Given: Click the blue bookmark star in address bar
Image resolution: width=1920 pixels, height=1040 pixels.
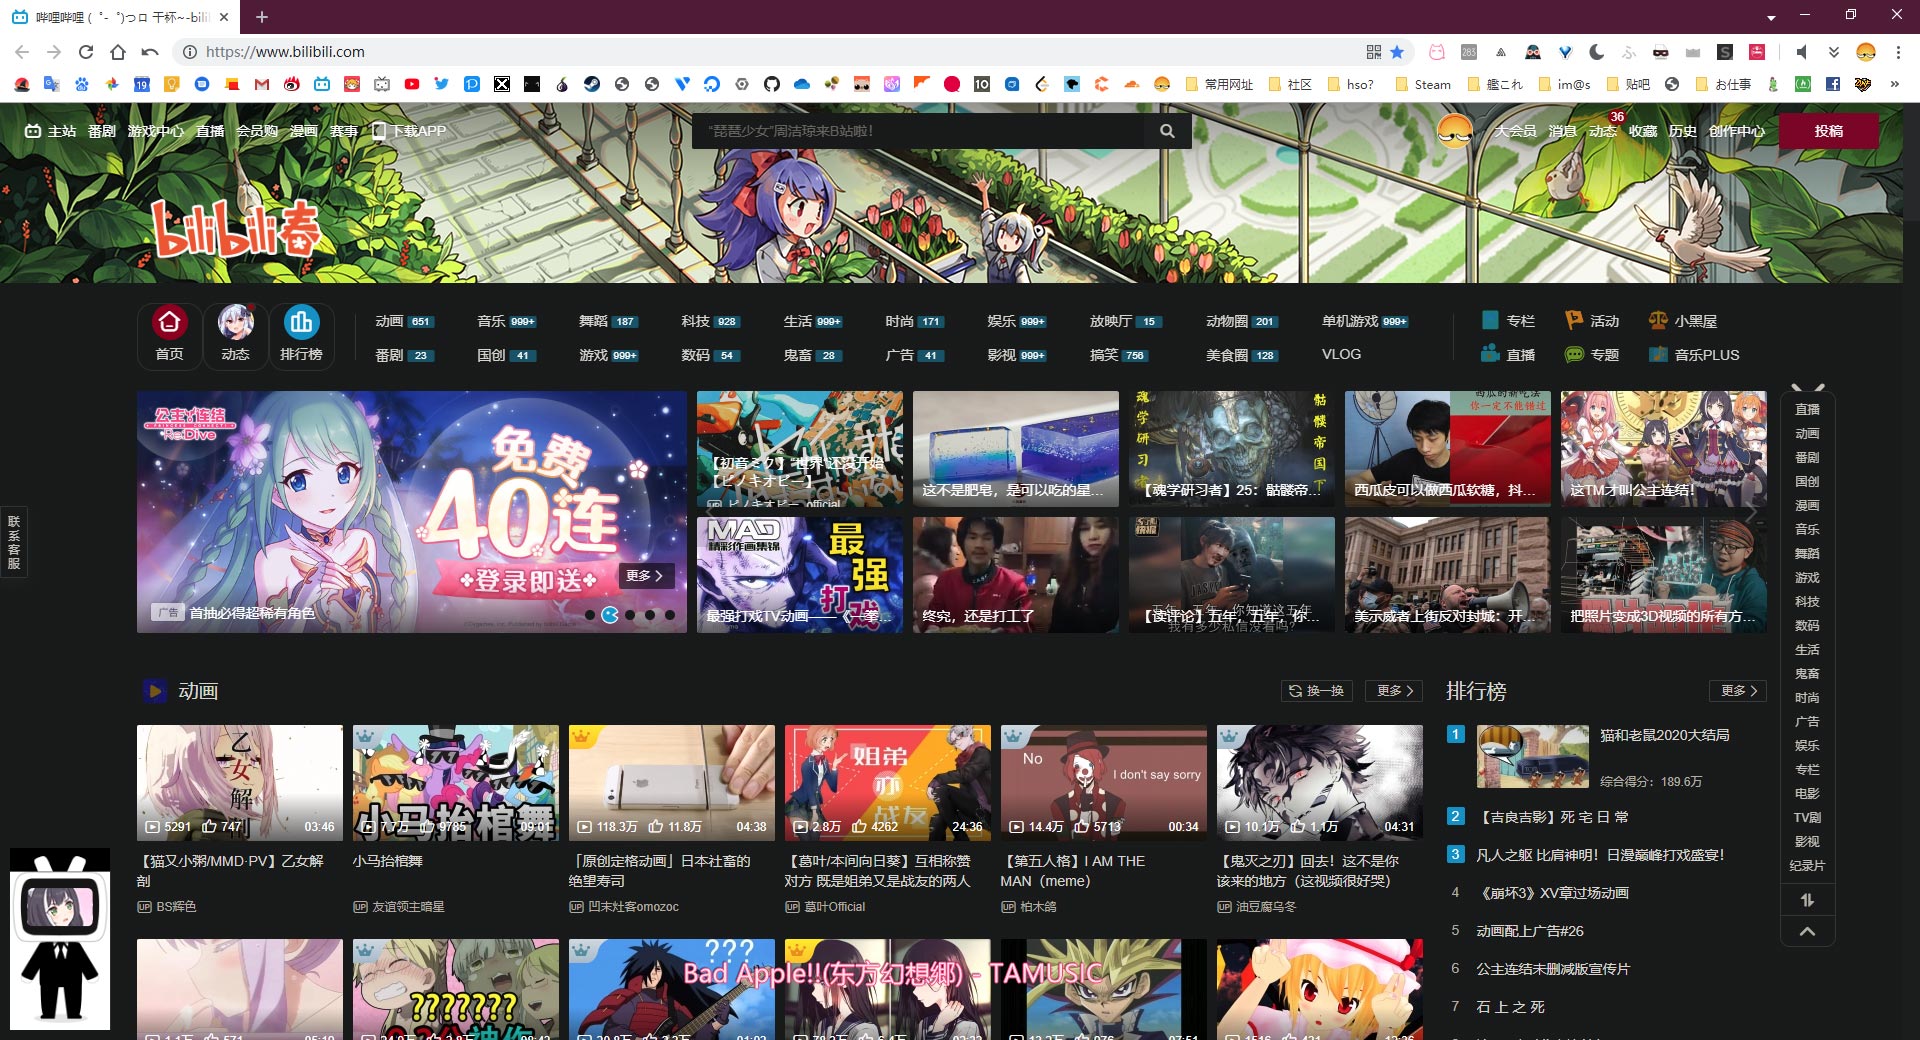Looking at the screenshot, I should [1397, 52].
